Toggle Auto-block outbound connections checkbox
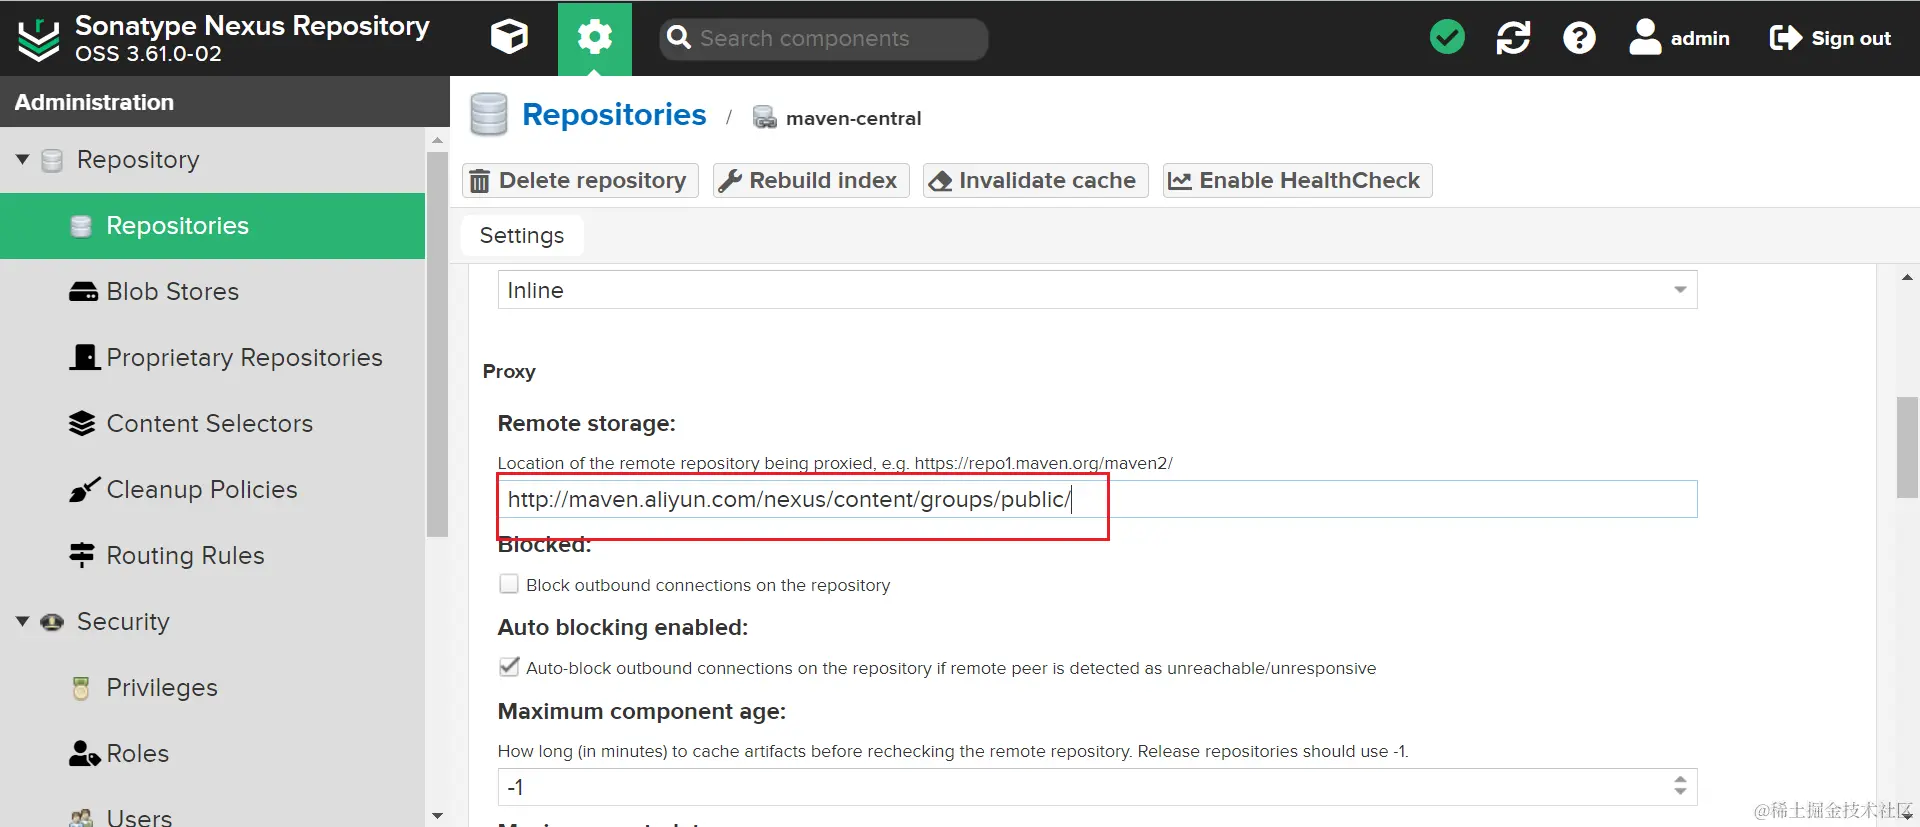The width and height of the screenshot is (1920, 827). (509, 667)
